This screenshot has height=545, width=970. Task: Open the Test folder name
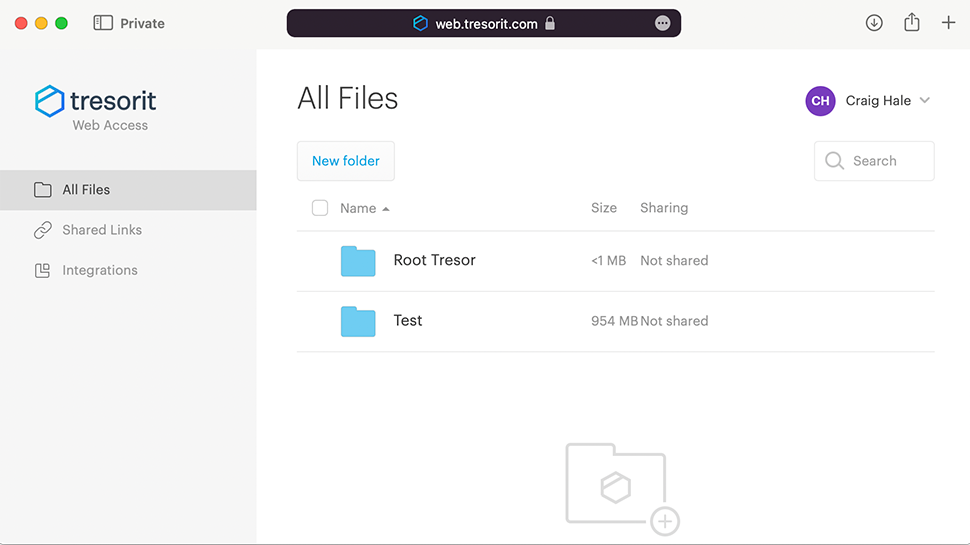coord(408,320)
